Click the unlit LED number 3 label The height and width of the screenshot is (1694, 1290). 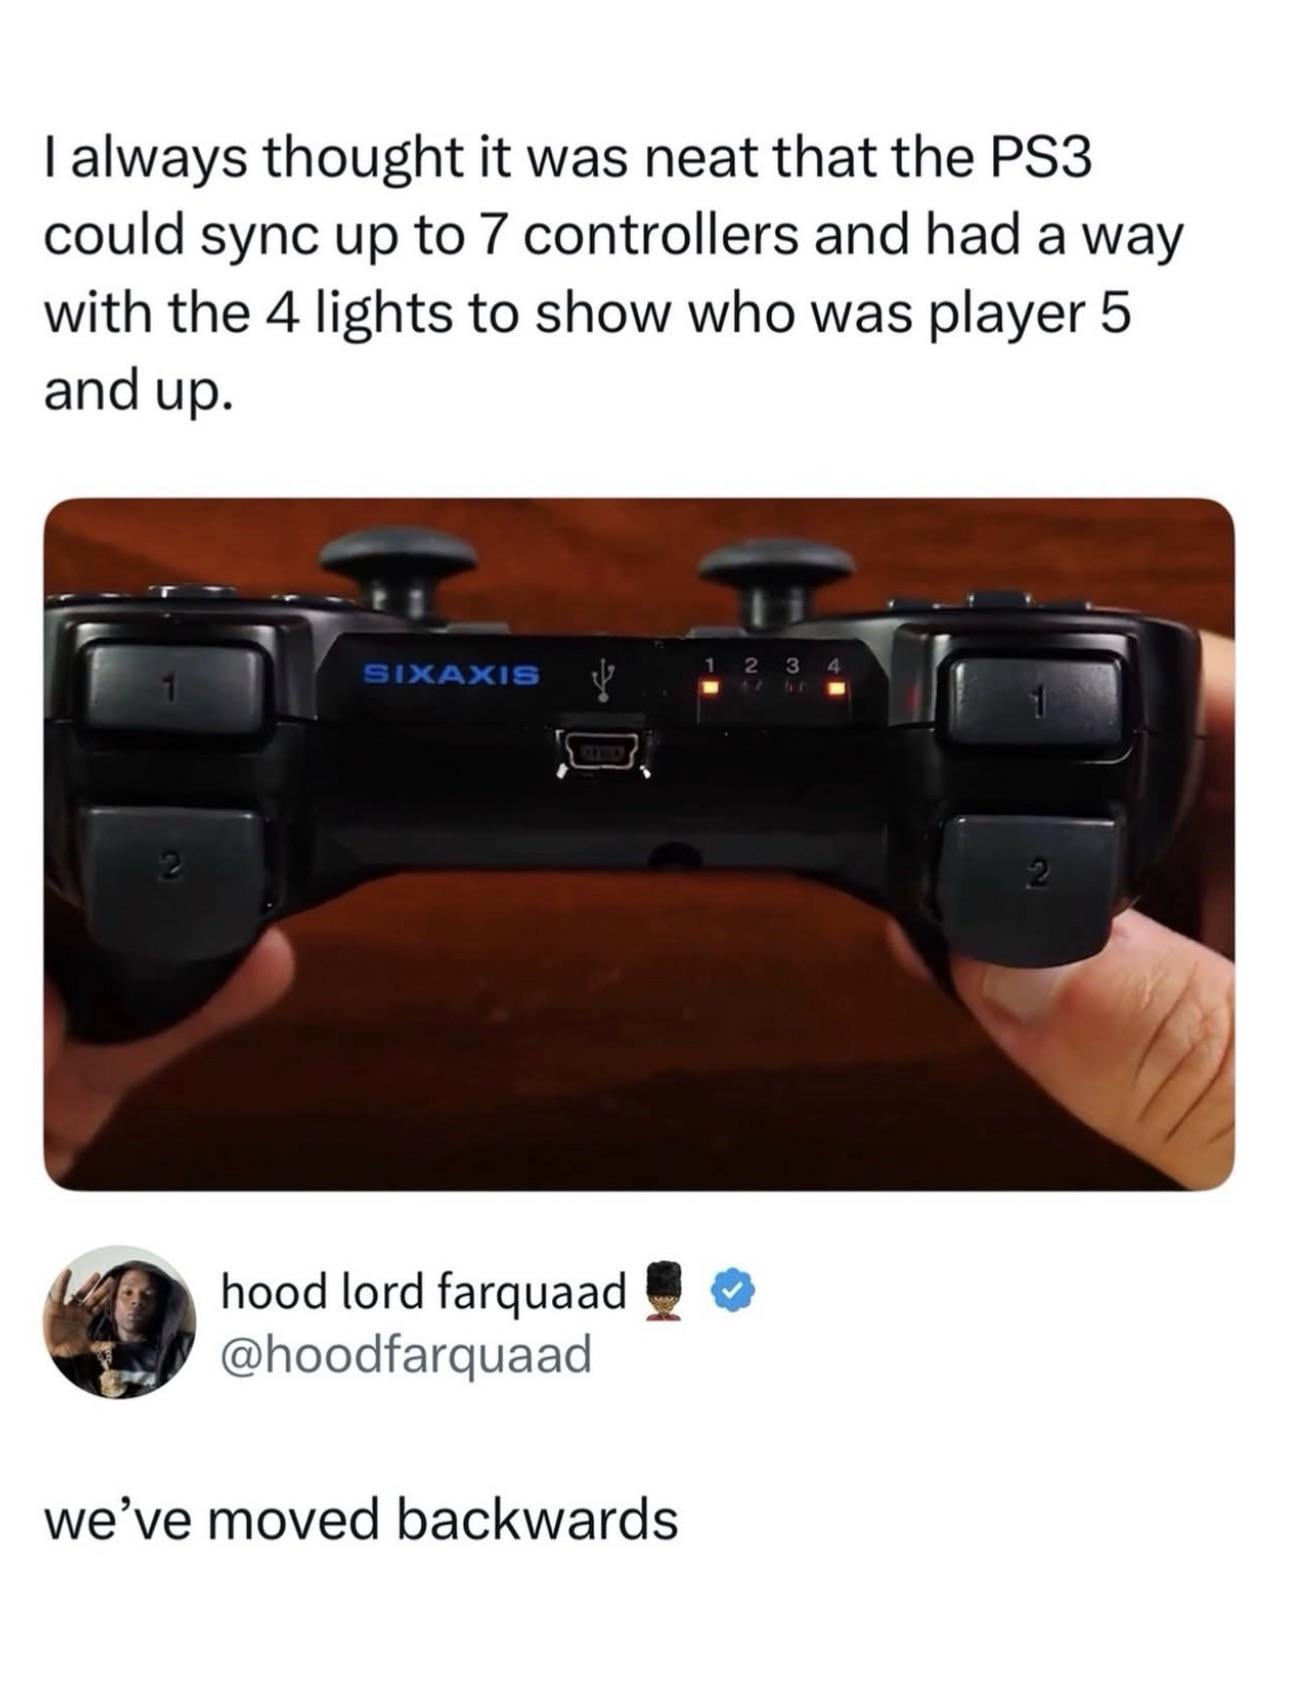793,664
